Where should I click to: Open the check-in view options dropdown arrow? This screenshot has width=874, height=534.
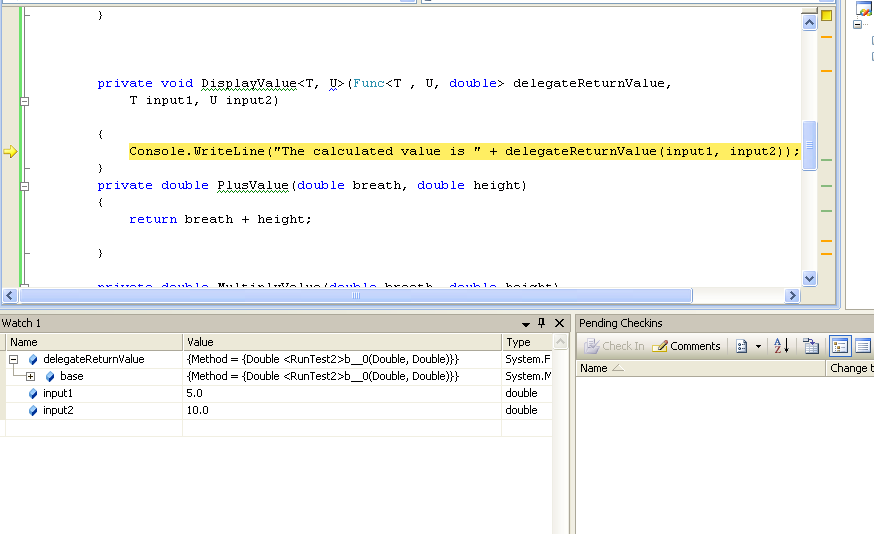click(758, 346)
